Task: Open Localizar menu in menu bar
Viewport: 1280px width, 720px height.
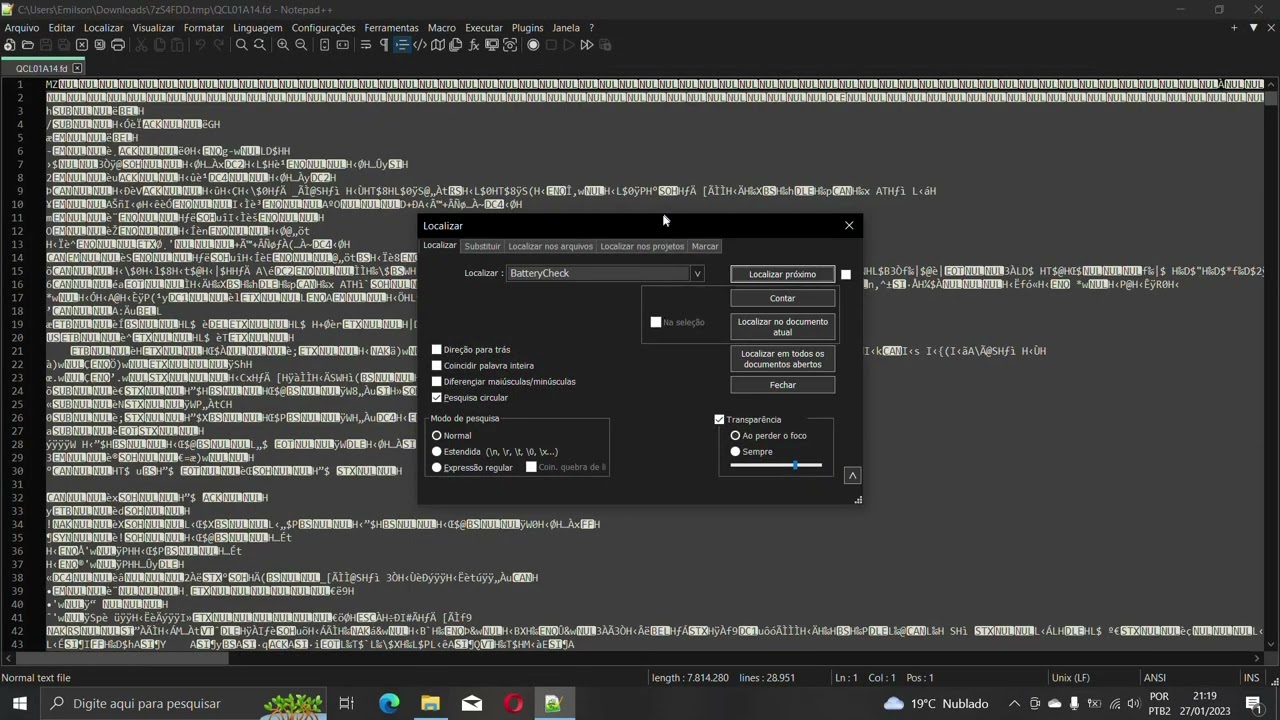Action: coord(103,28)
